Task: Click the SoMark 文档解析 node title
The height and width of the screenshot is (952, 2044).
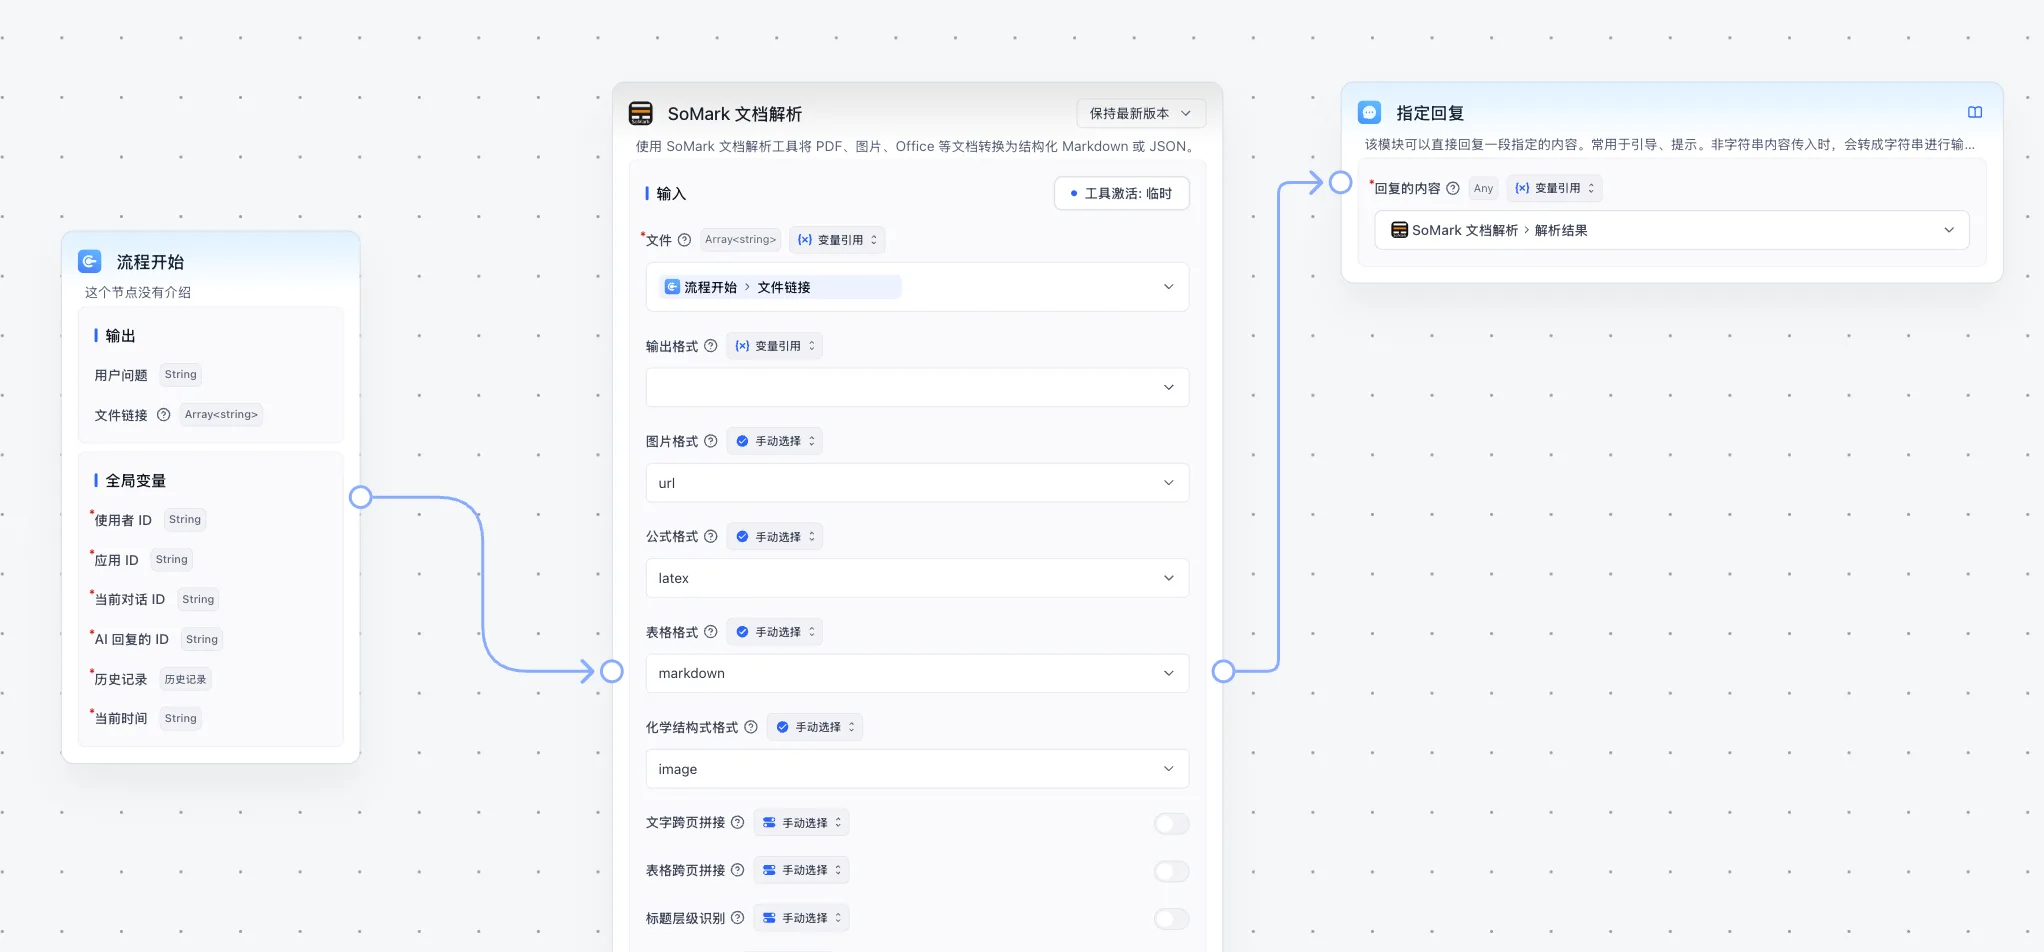Action: (735, 114)
